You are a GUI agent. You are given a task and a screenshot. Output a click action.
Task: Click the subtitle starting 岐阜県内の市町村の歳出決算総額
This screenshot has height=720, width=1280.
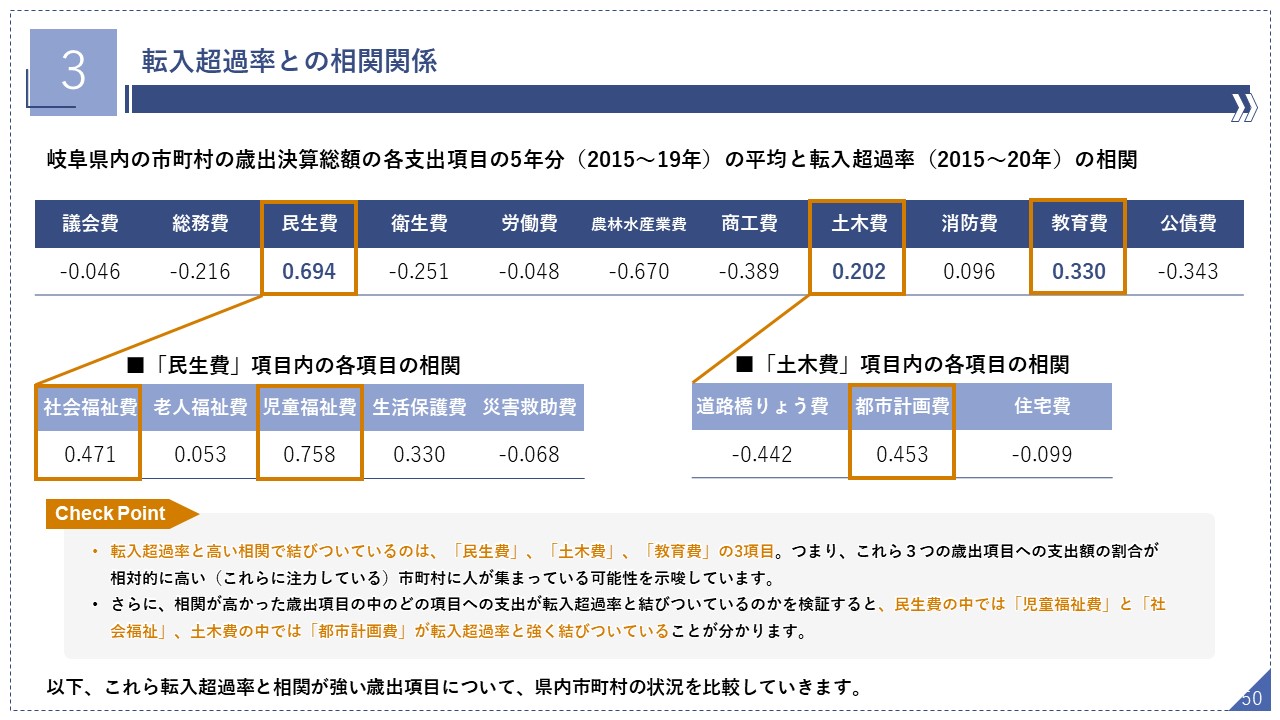[x=592, y=159]
